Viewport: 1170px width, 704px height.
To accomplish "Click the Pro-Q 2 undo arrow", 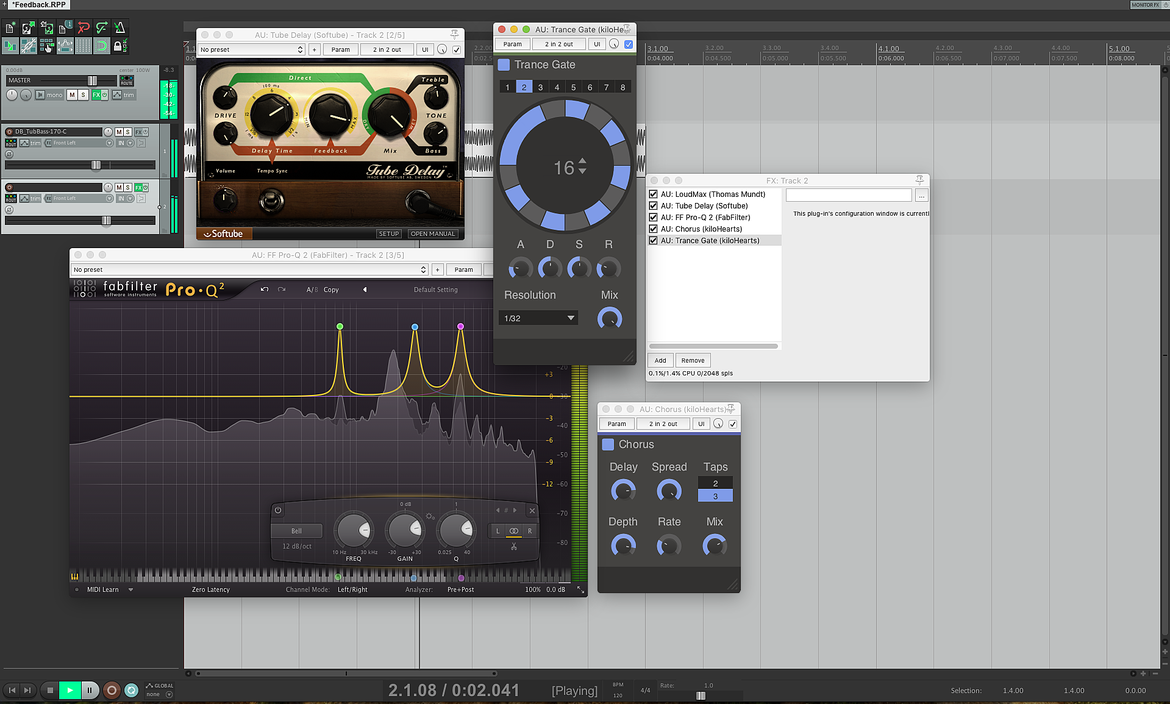I will coord(264,290).
